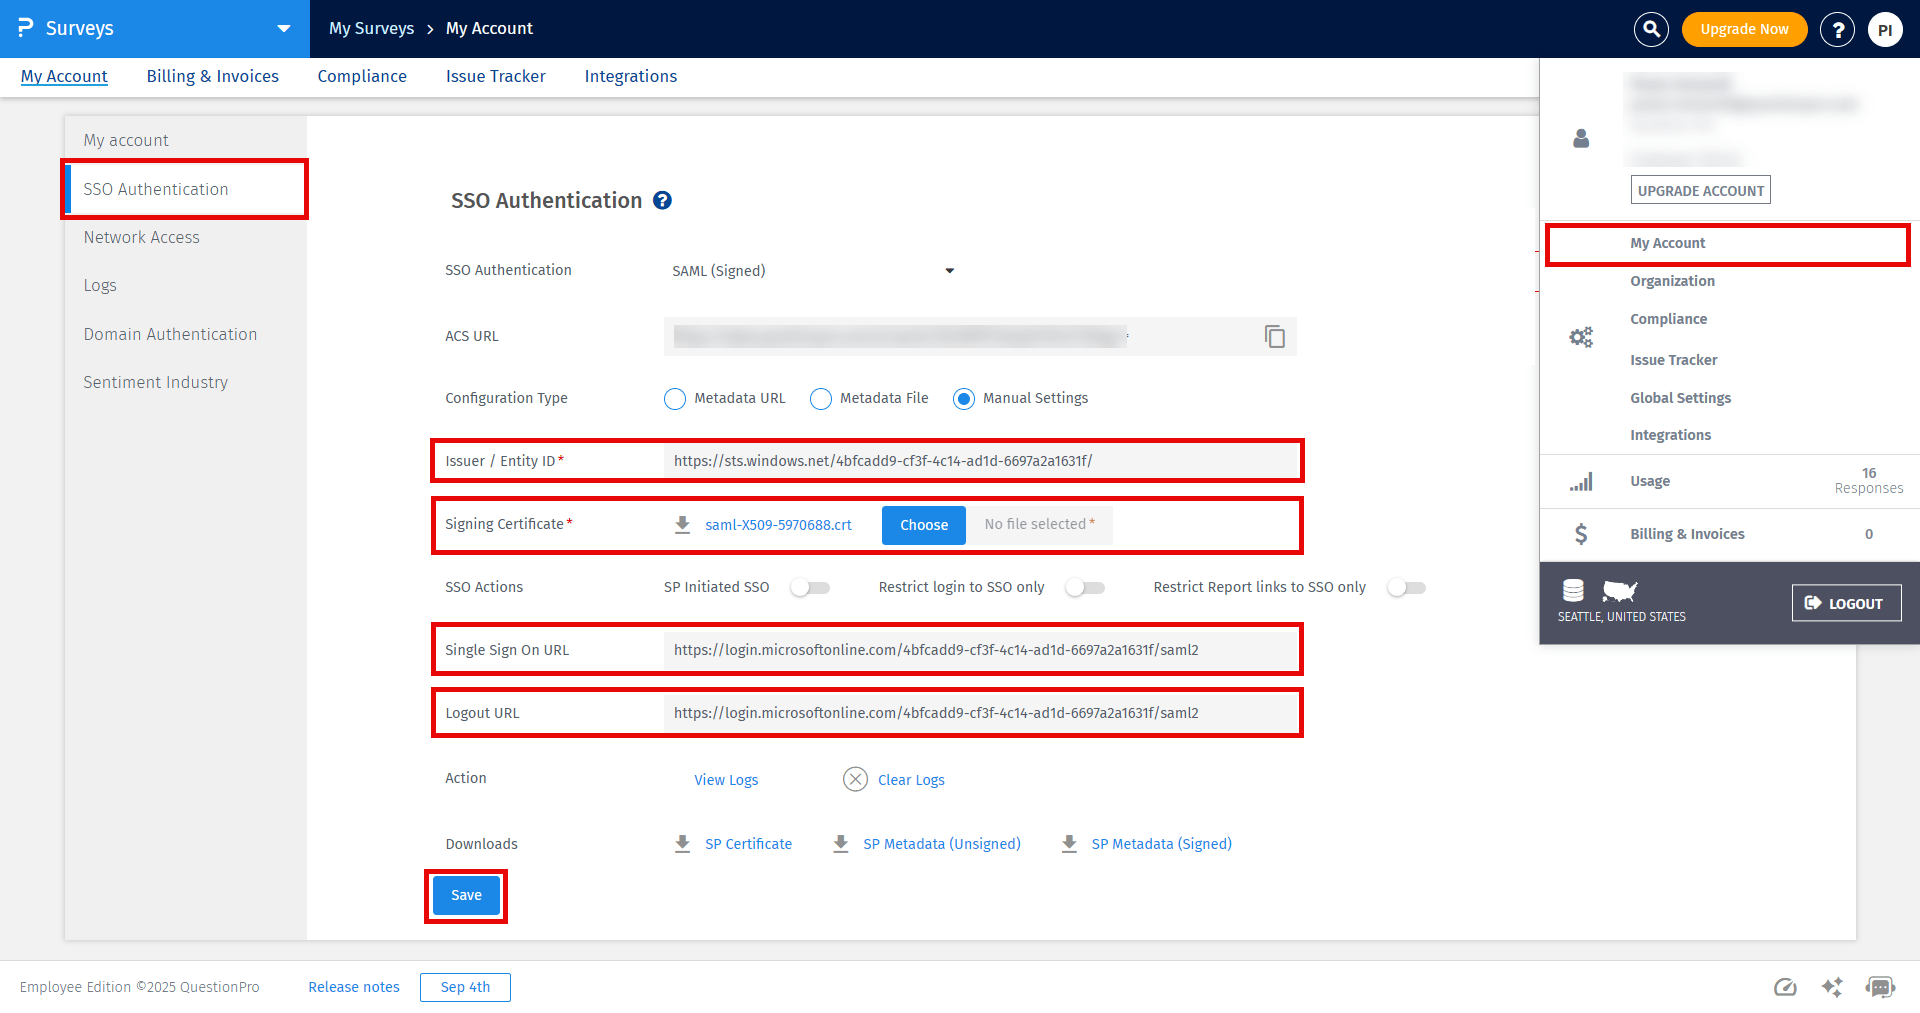The width and height of the screenshot is (1920, 1013).
Task: Select SSO Authentication in sidebar
Action: [186, 189]
